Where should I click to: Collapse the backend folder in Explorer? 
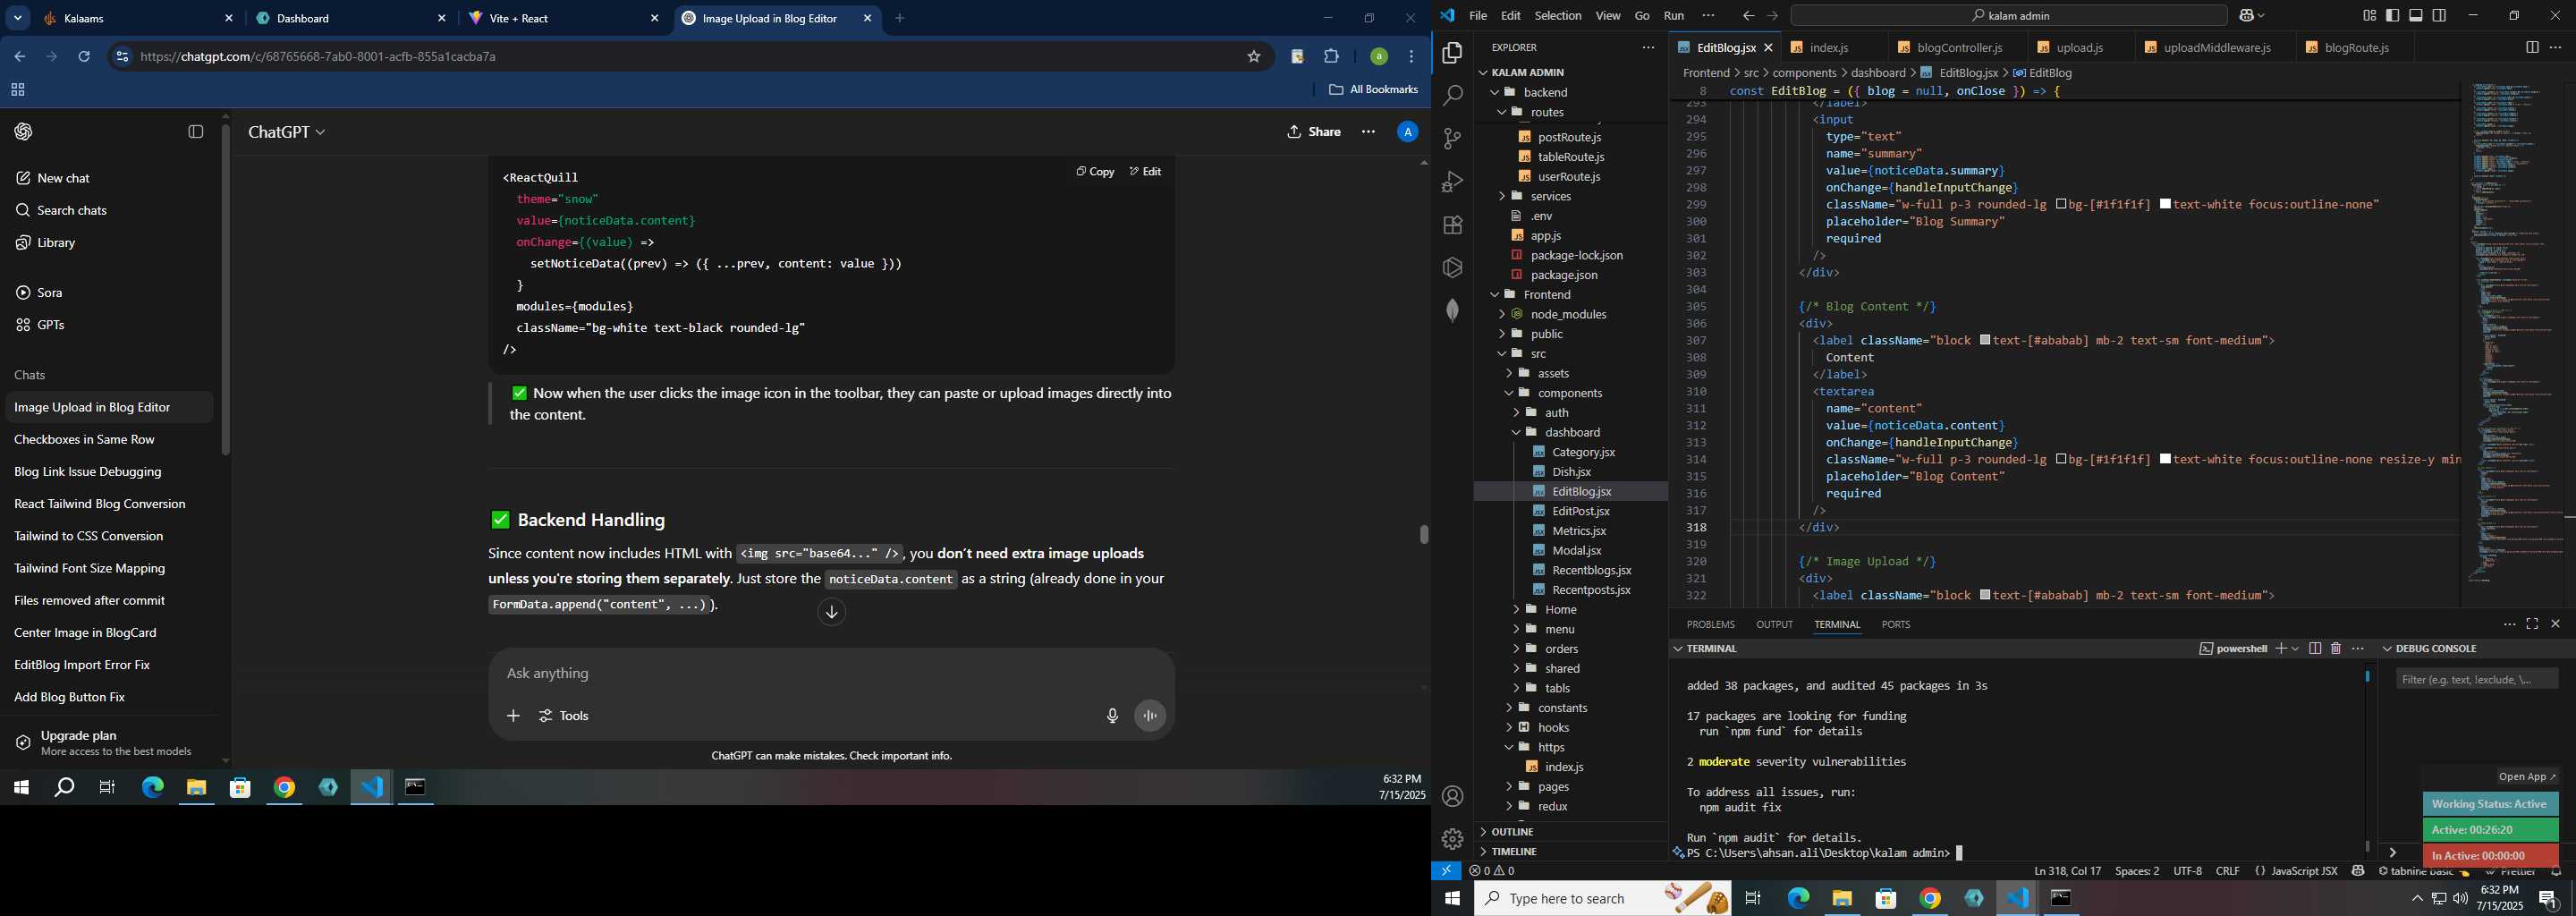coord(1496,92)
